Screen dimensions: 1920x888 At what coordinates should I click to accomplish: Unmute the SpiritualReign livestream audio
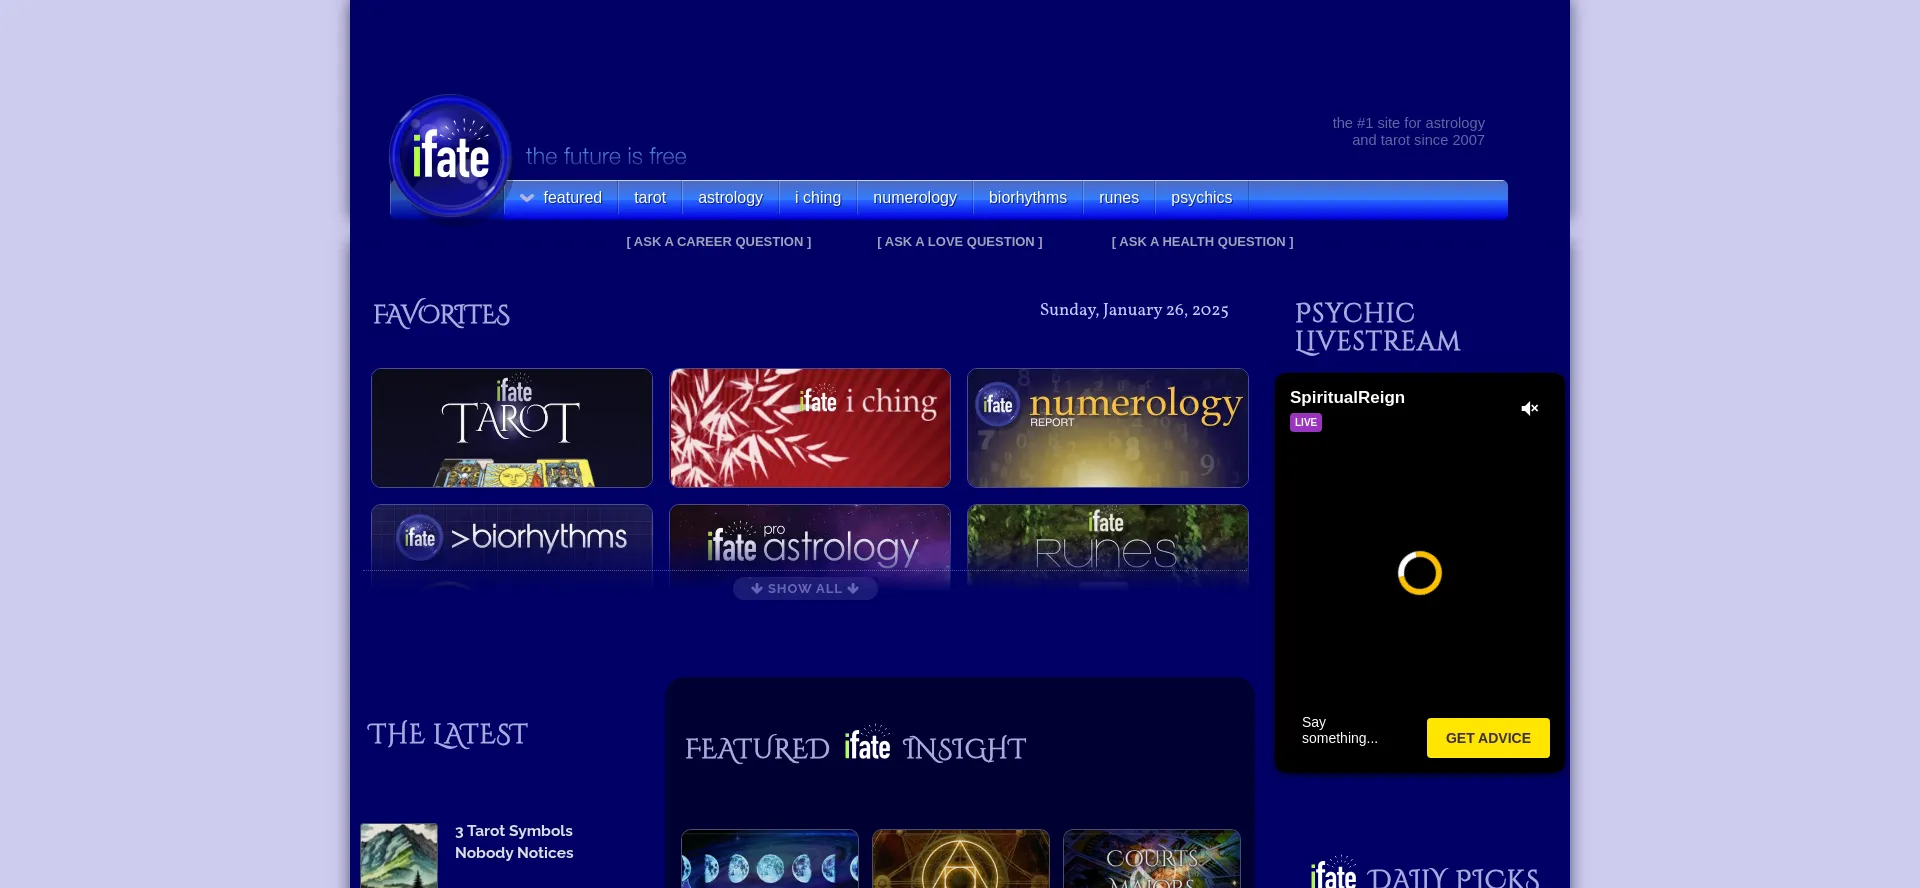(1529, 408)
